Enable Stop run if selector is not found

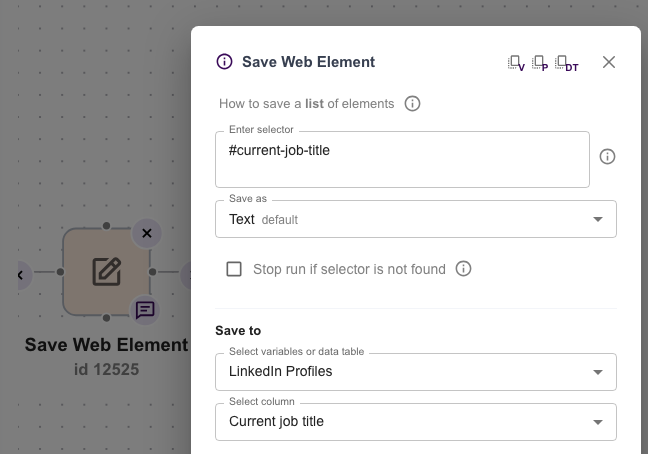[234, 269]
